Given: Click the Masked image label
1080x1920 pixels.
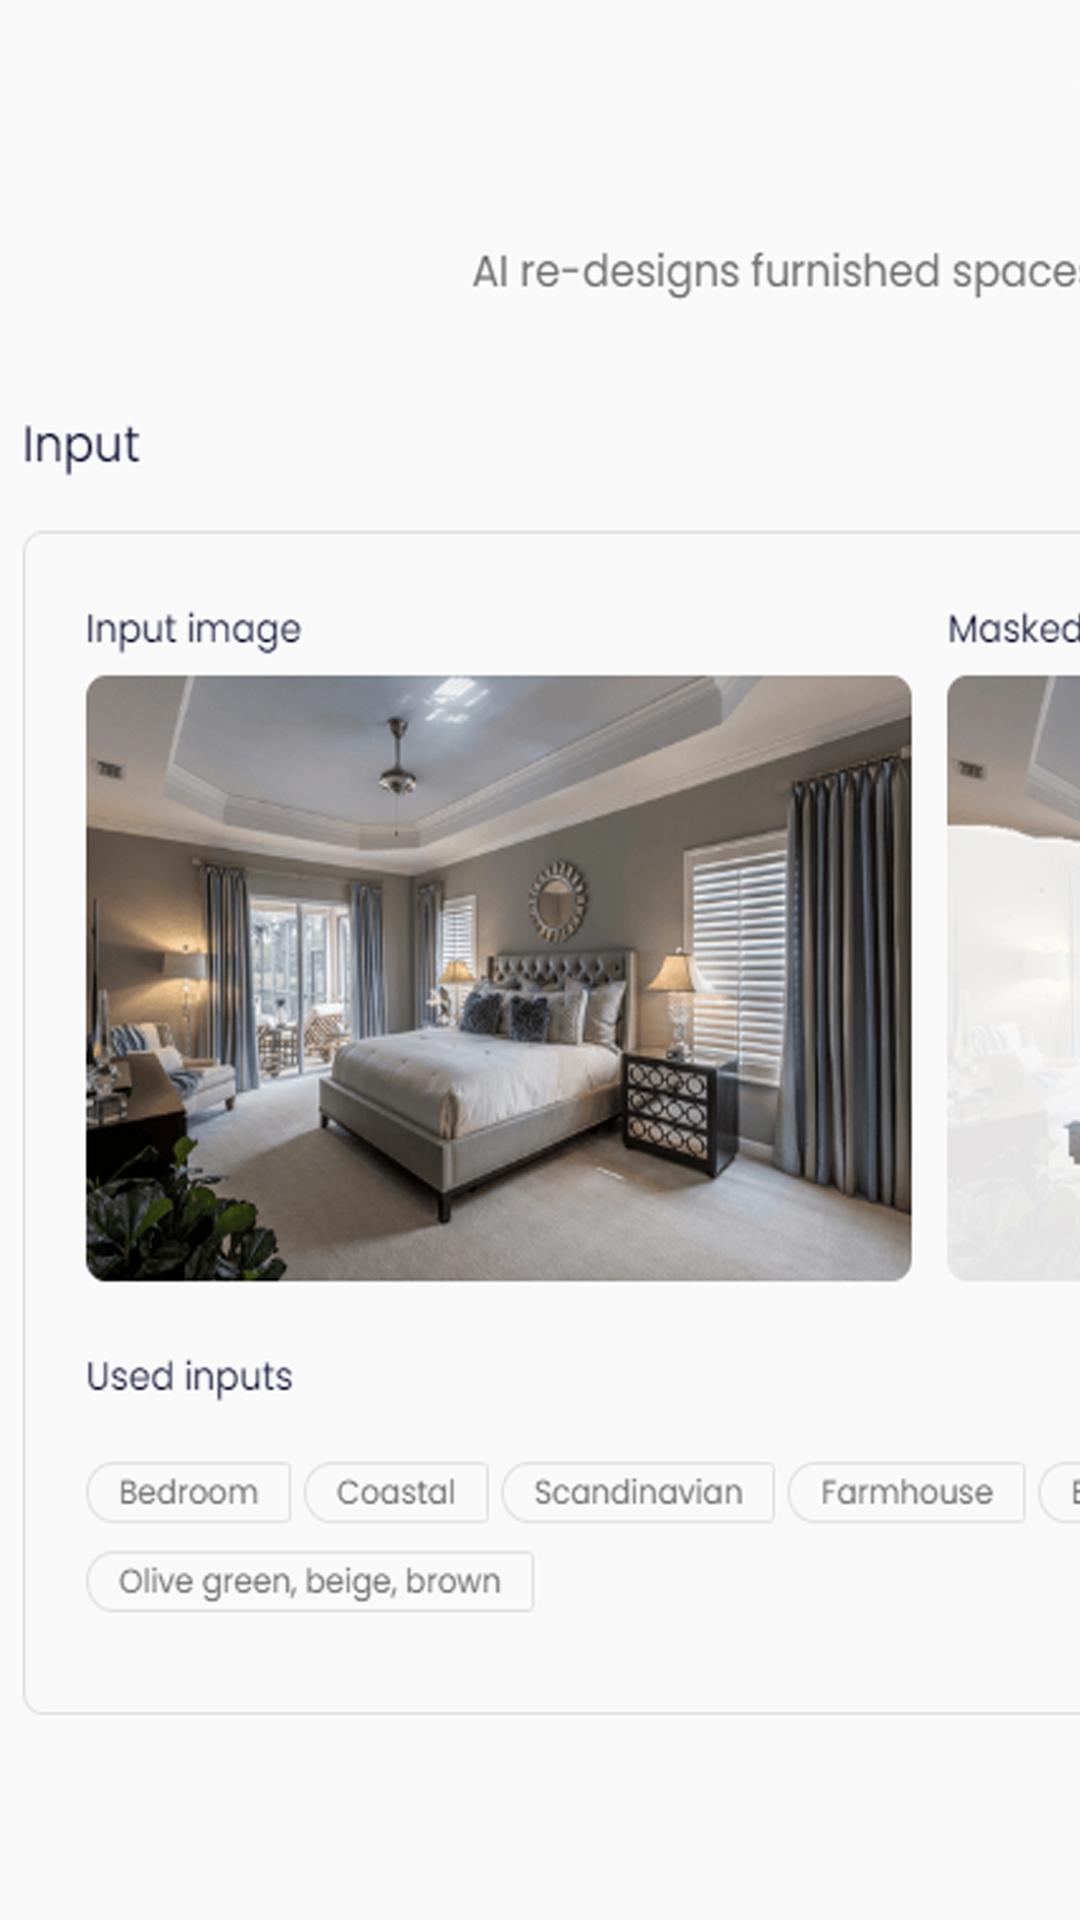Looking at the screenshot, I should click(1014, 629).
